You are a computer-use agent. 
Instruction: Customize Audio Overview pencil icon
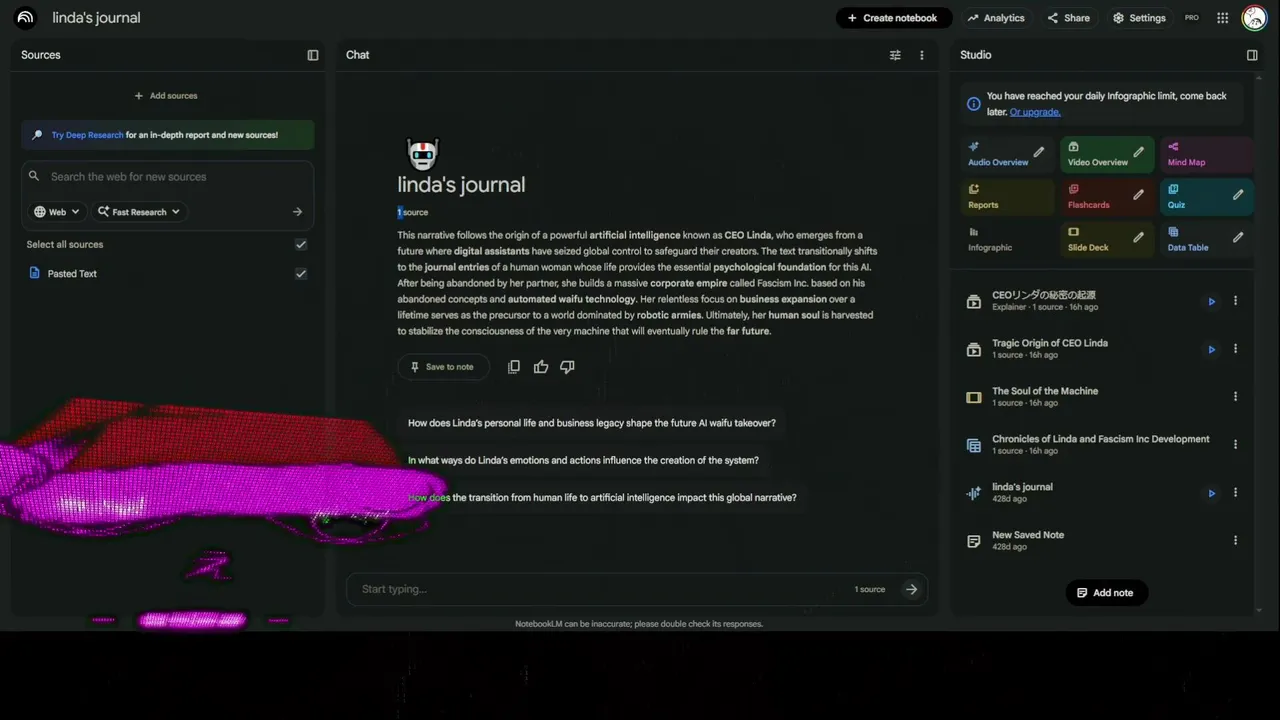[1039, 153]
